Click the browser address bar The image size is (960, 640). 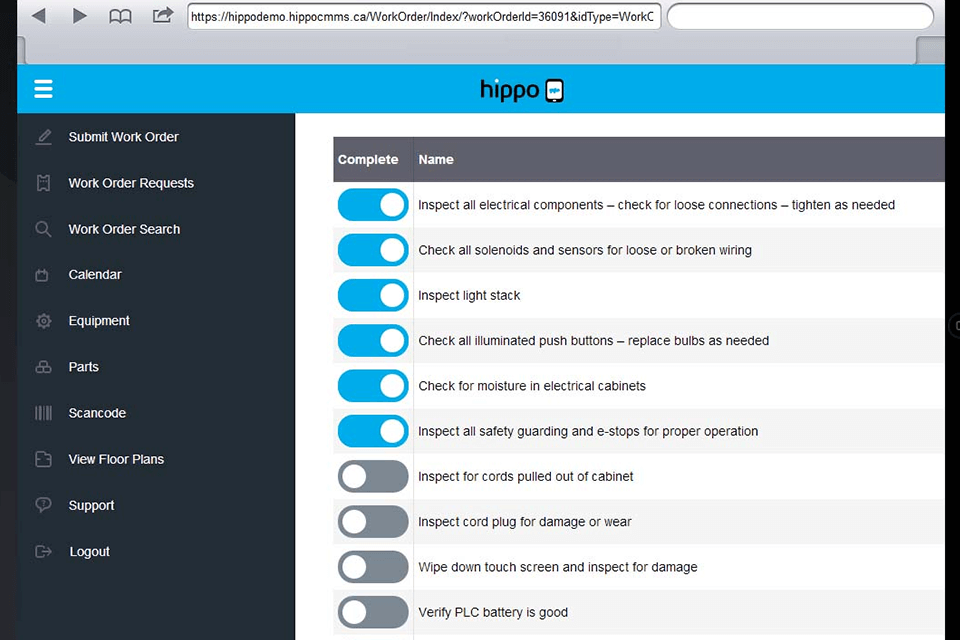(x=420, y=16)
